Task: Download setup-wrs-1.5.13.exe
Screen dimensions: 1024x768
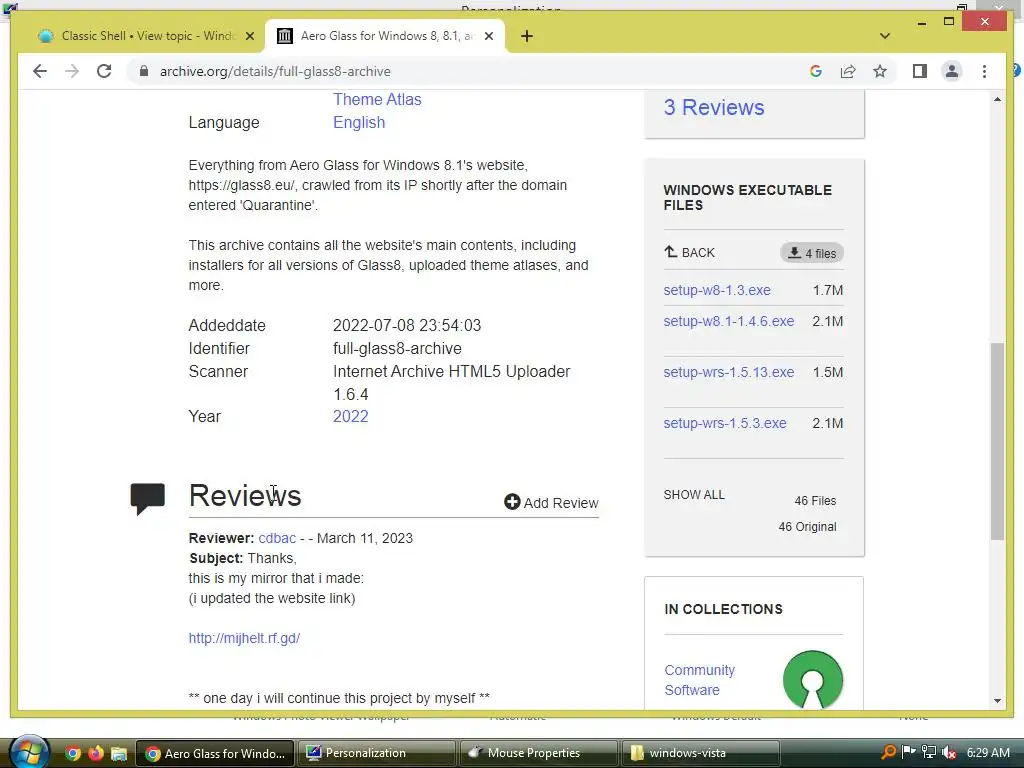Action: click(729, 372)
